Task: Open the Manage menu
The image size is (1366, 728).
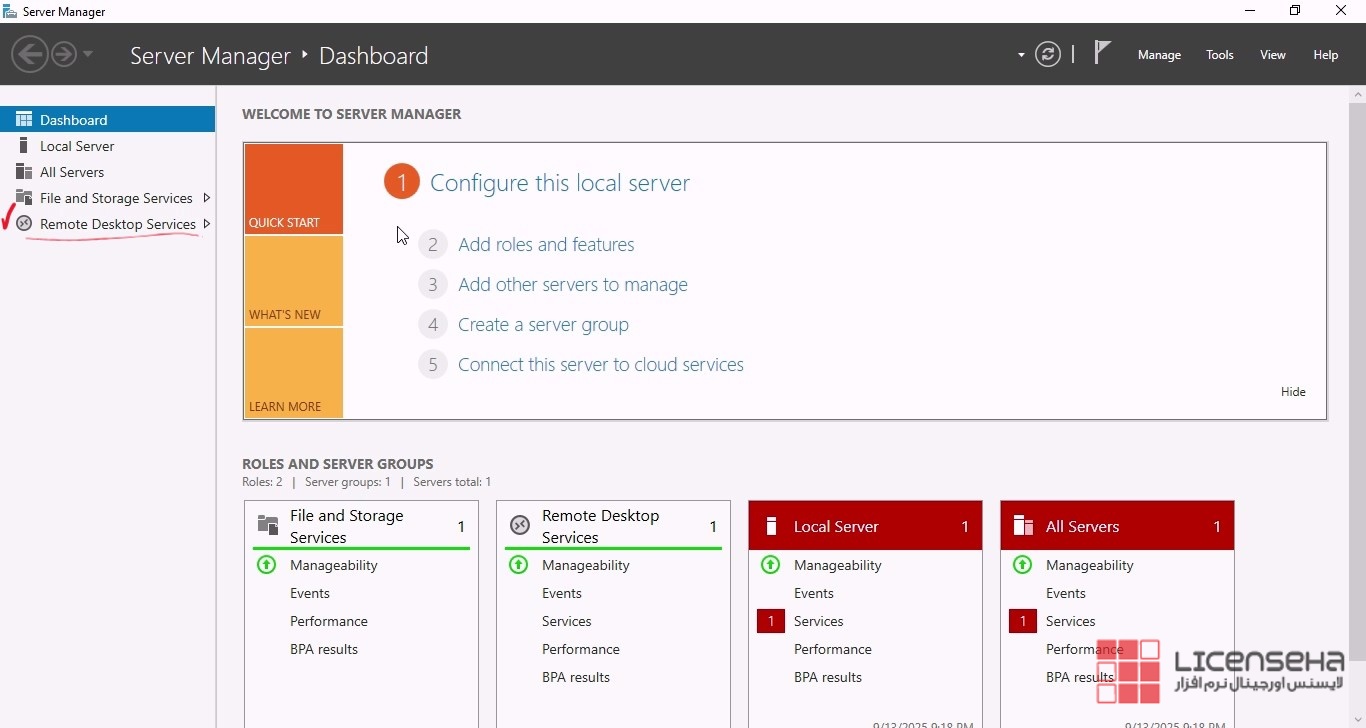Action: (1159, 55)
